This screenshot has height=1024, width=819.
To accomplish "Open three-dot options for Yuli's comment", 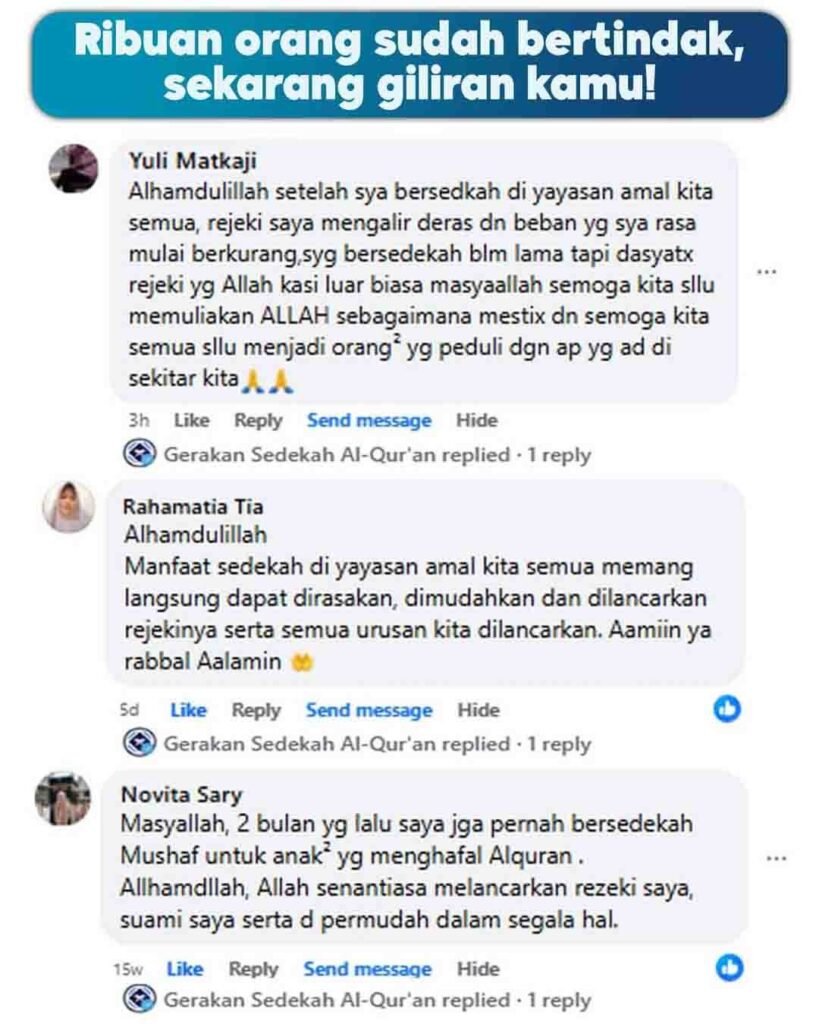I will point(766,272).
